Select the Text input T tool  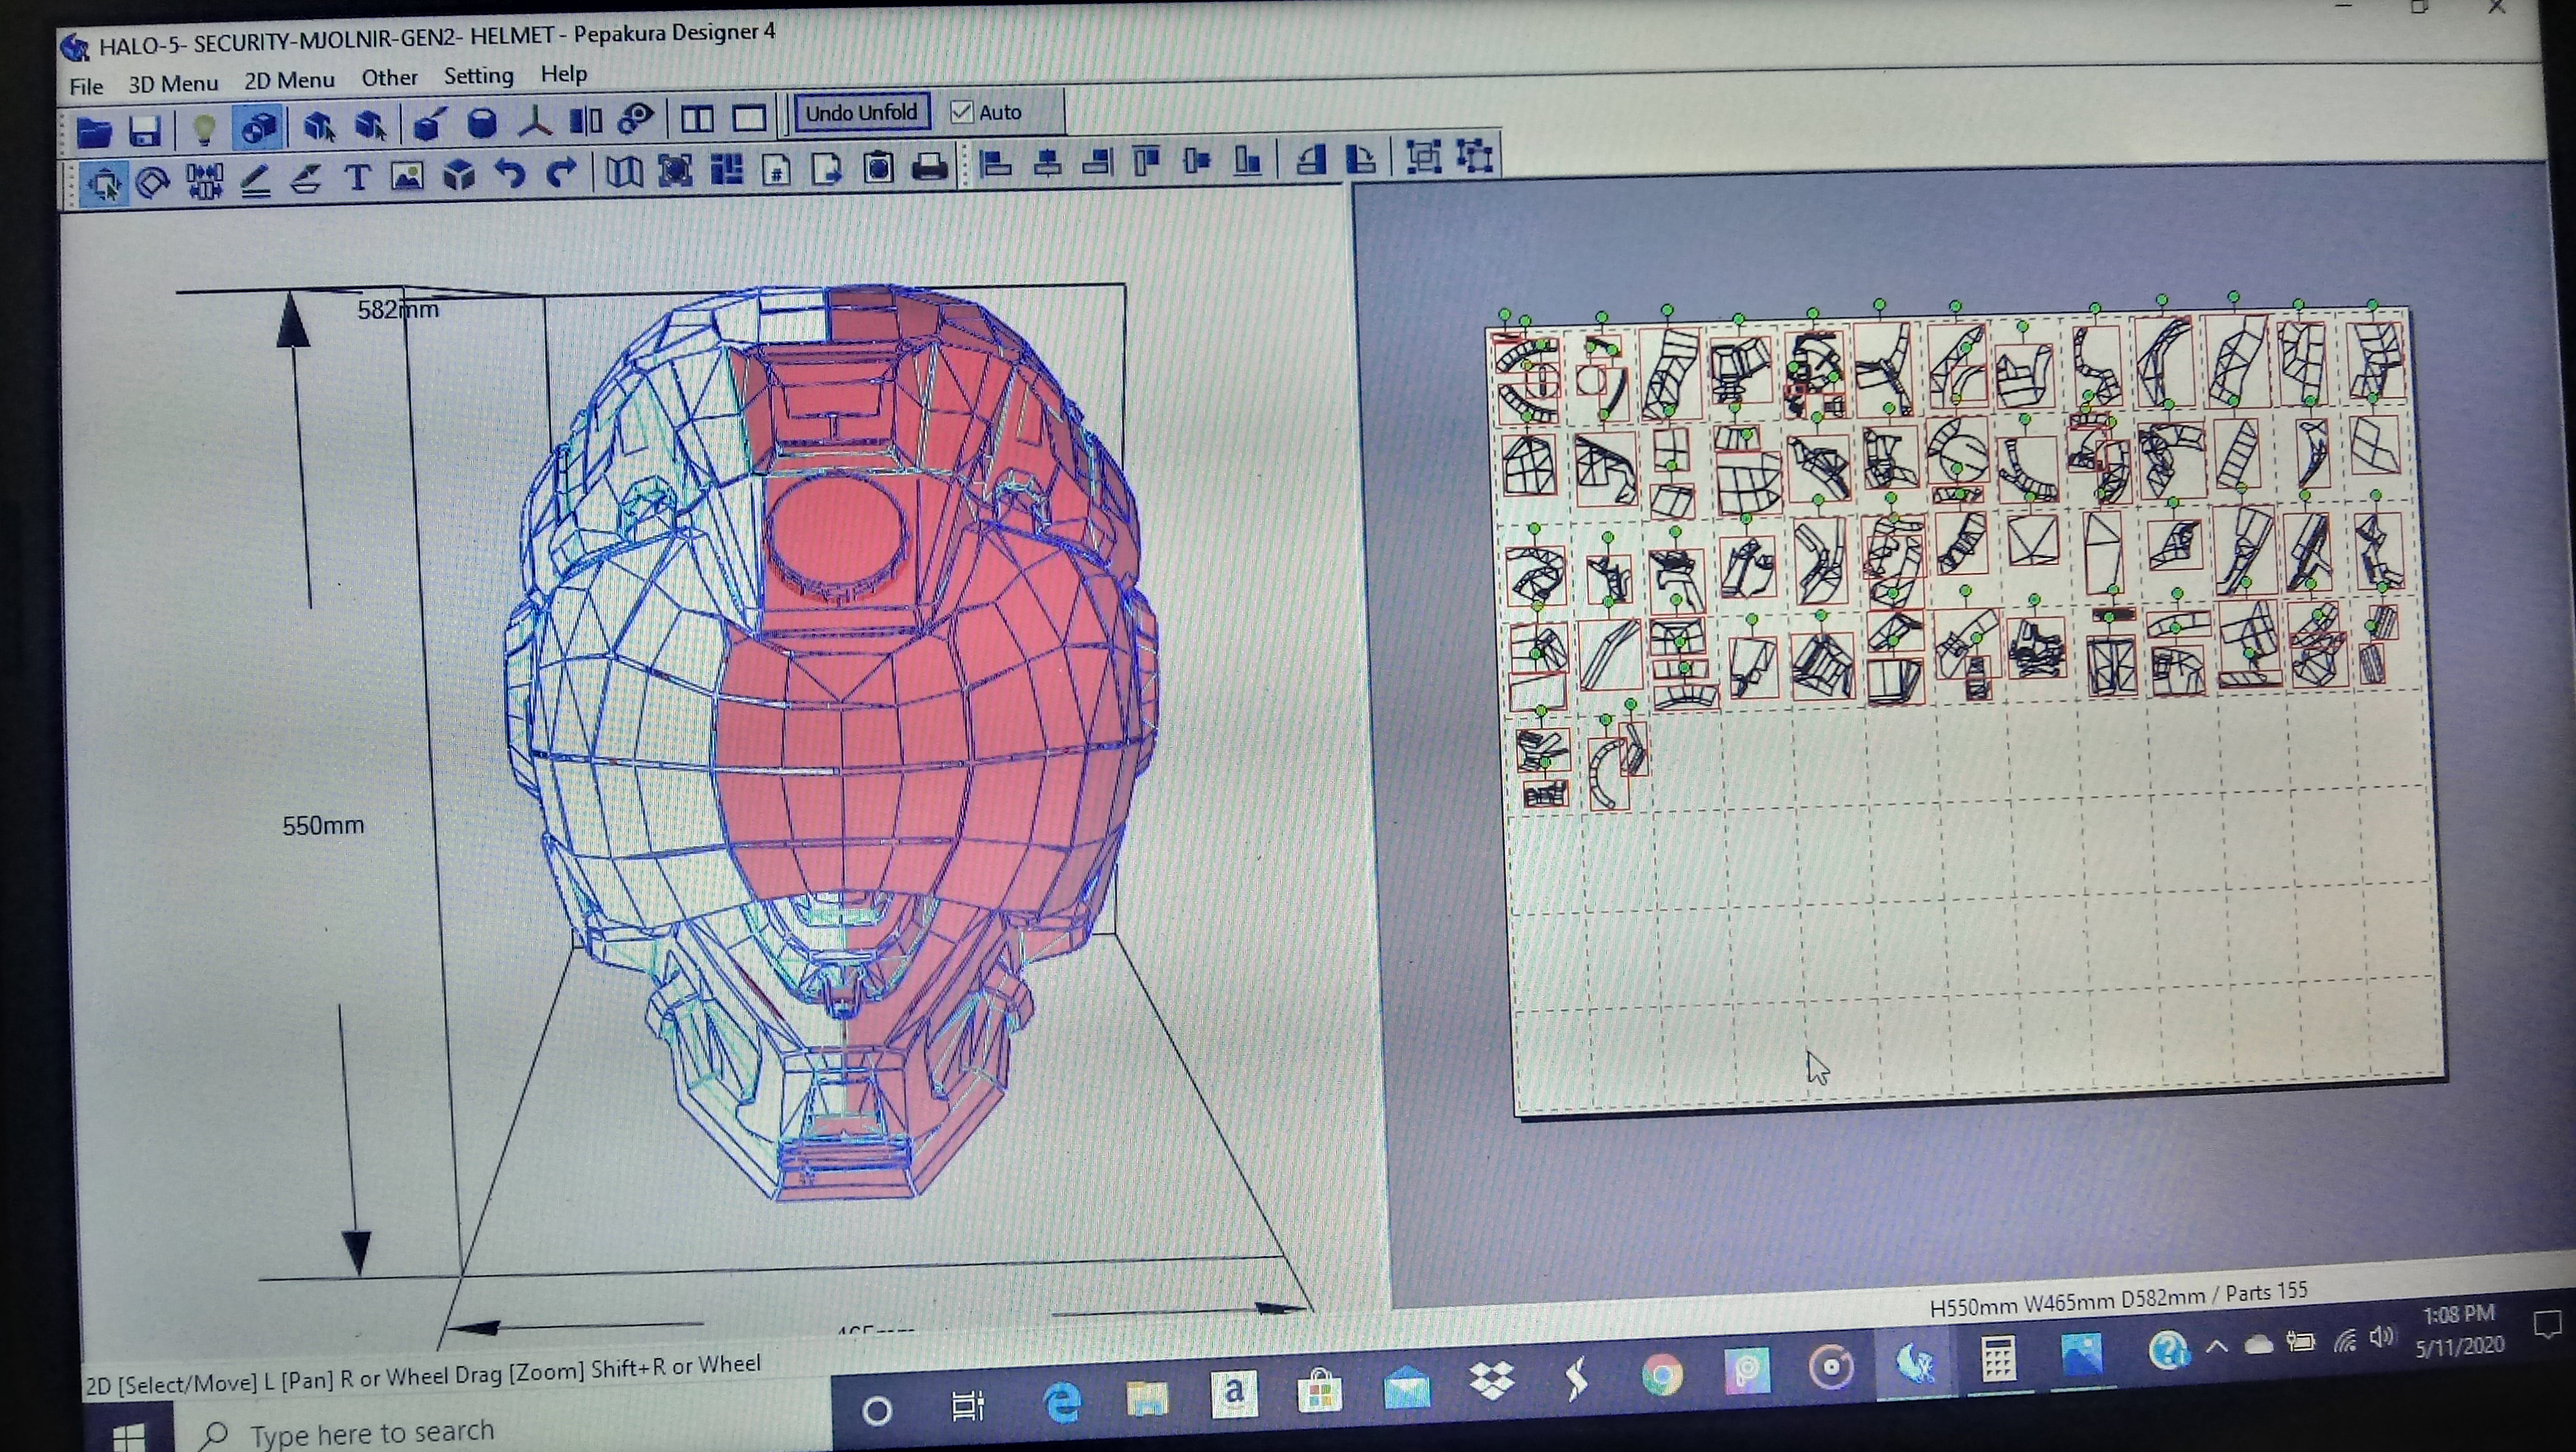pos(357,179)
